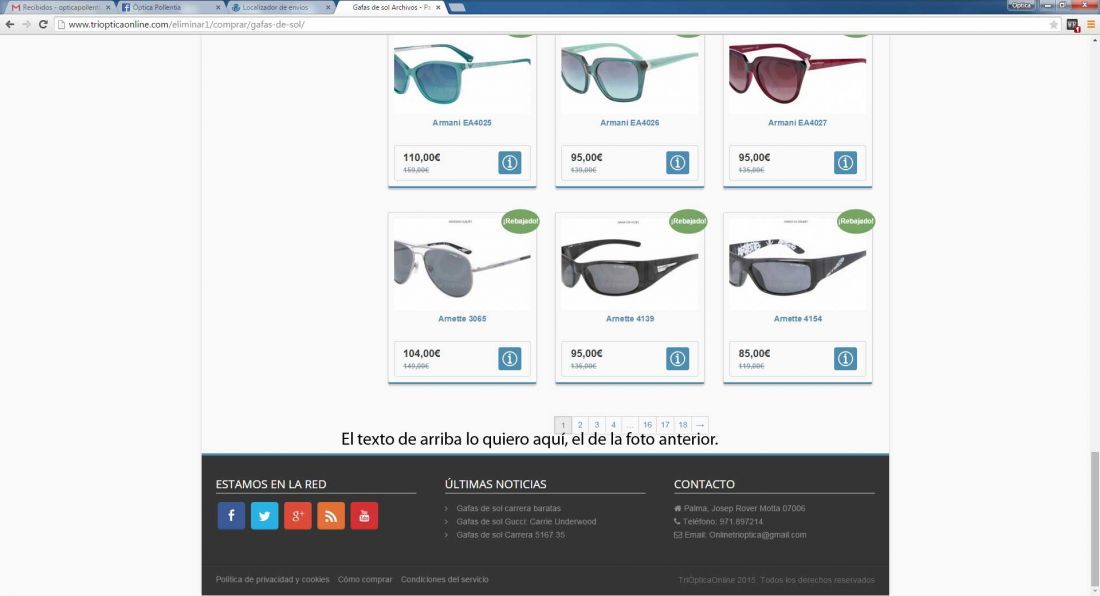The width and height of the screenshot is (1100, 596).
Task: Open the Google Plus social icon
Action: [x=297, y=515]
